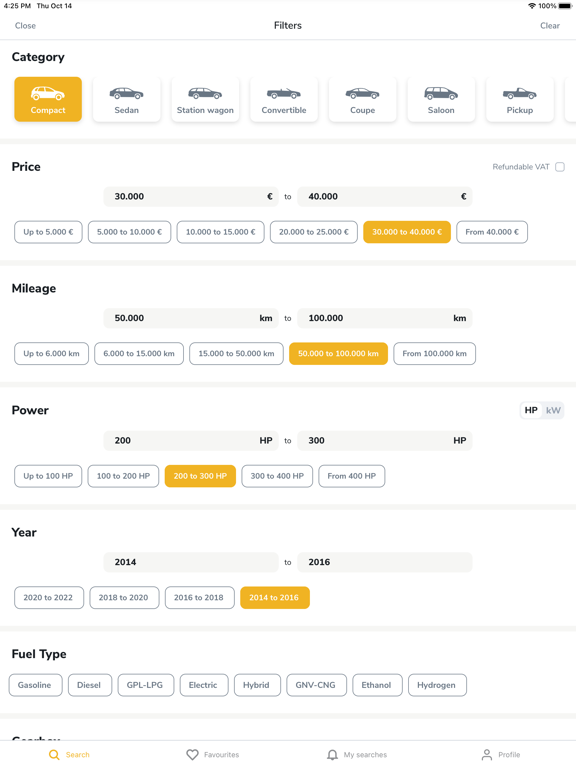The image size is (576, 768).
Task: Edit the minimum mileage 50.000 field
Action: pos(191,318)
